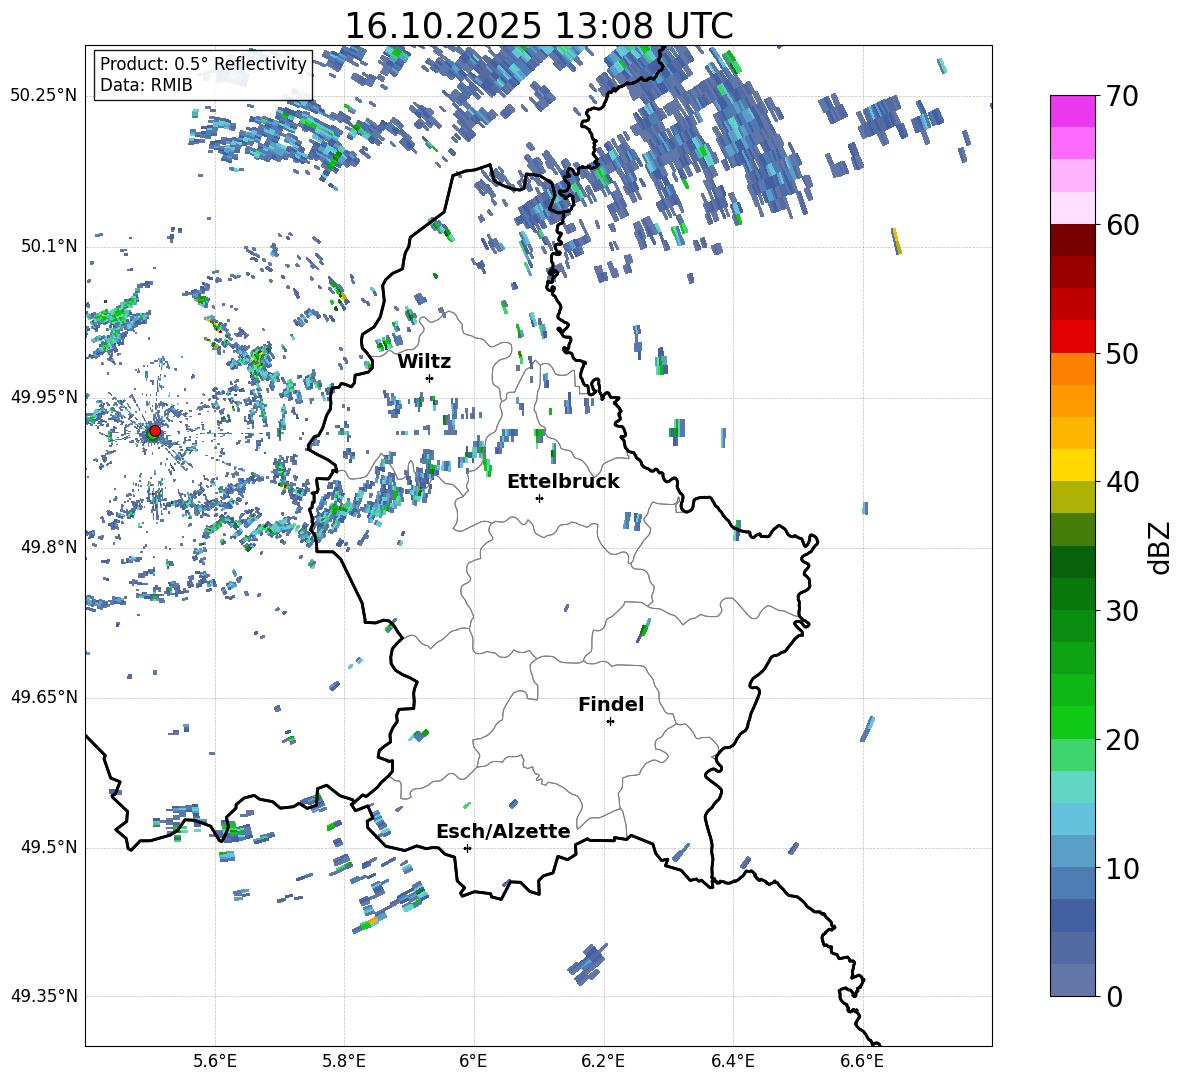Click the Findel station cross marker
Image resolution: width=1184 pixels, height=1081 pixels.
pyautogui.click(x=610, y=722)
